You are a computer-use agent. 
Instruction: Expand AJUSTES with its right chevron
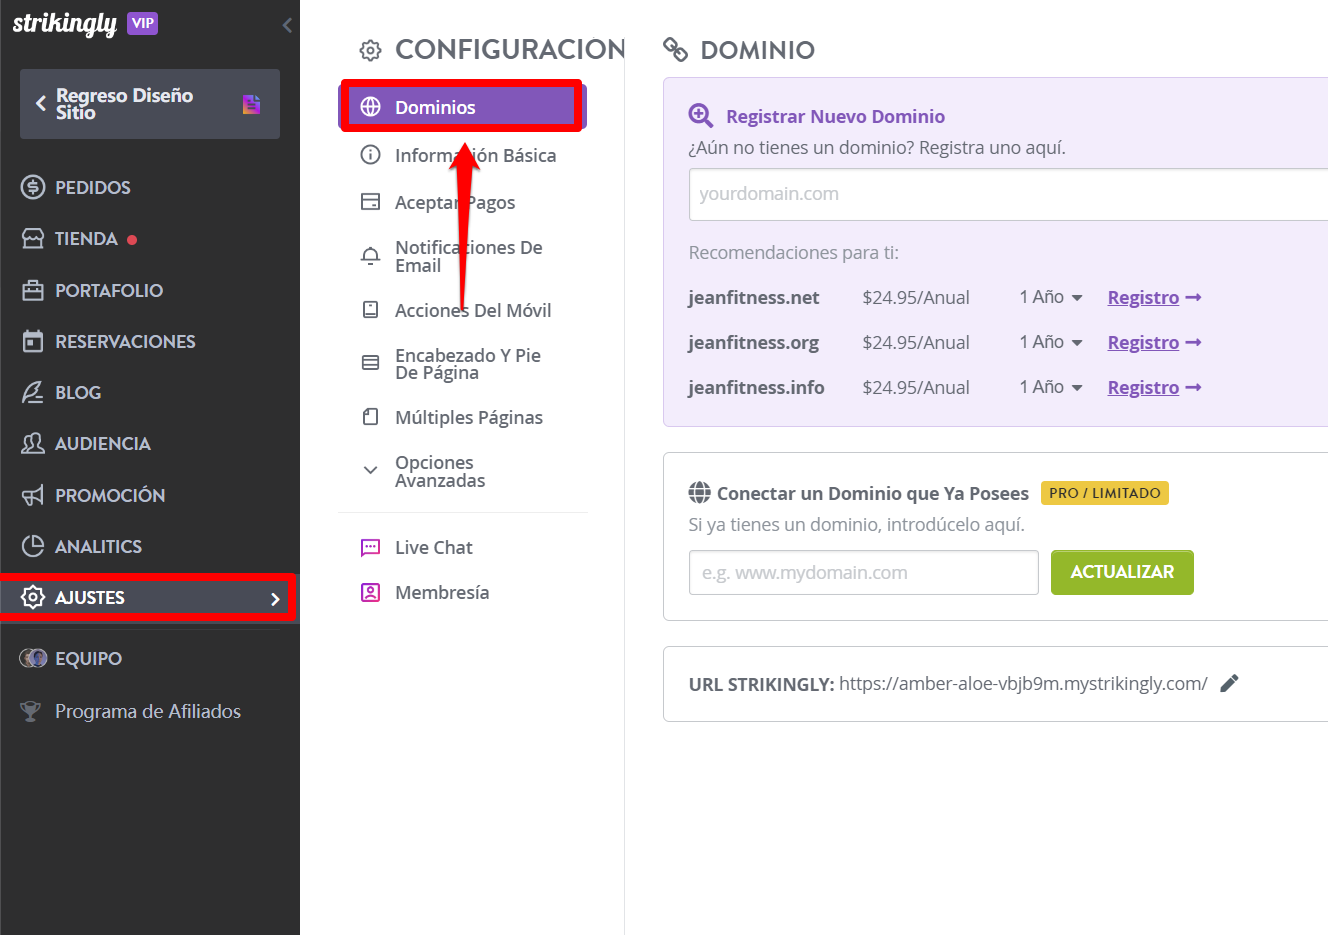(275, 598)
